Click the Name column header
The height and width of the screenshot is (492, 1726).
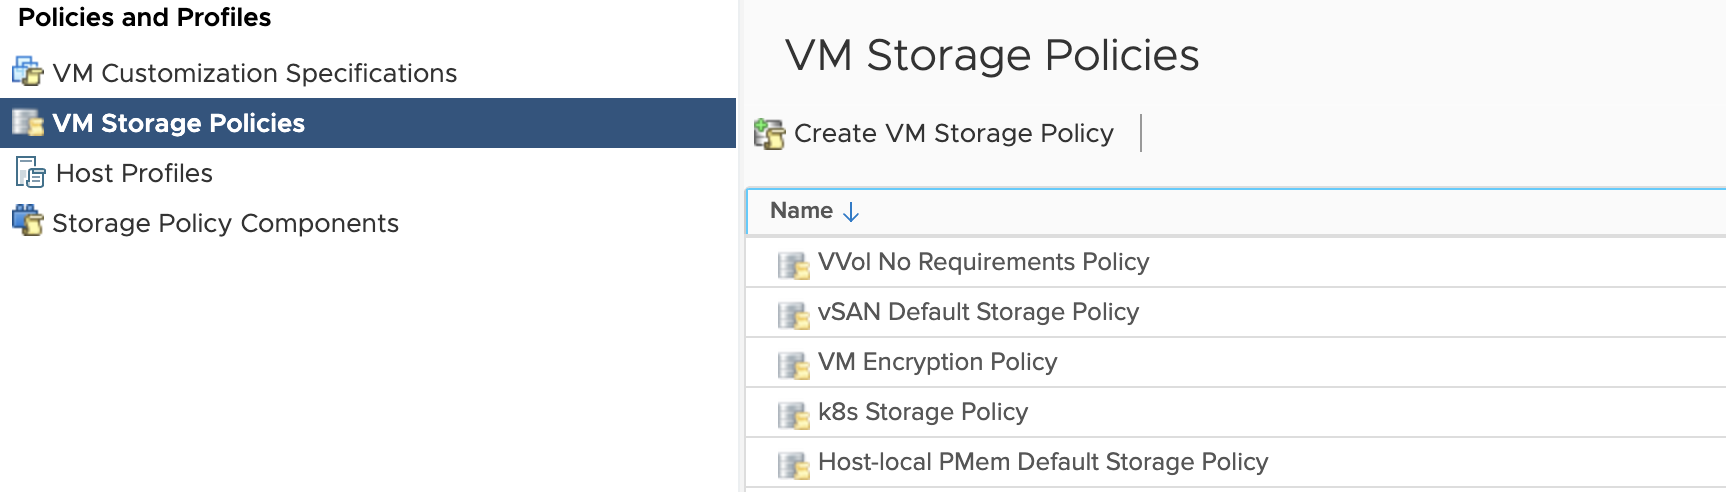coord(801,211)
